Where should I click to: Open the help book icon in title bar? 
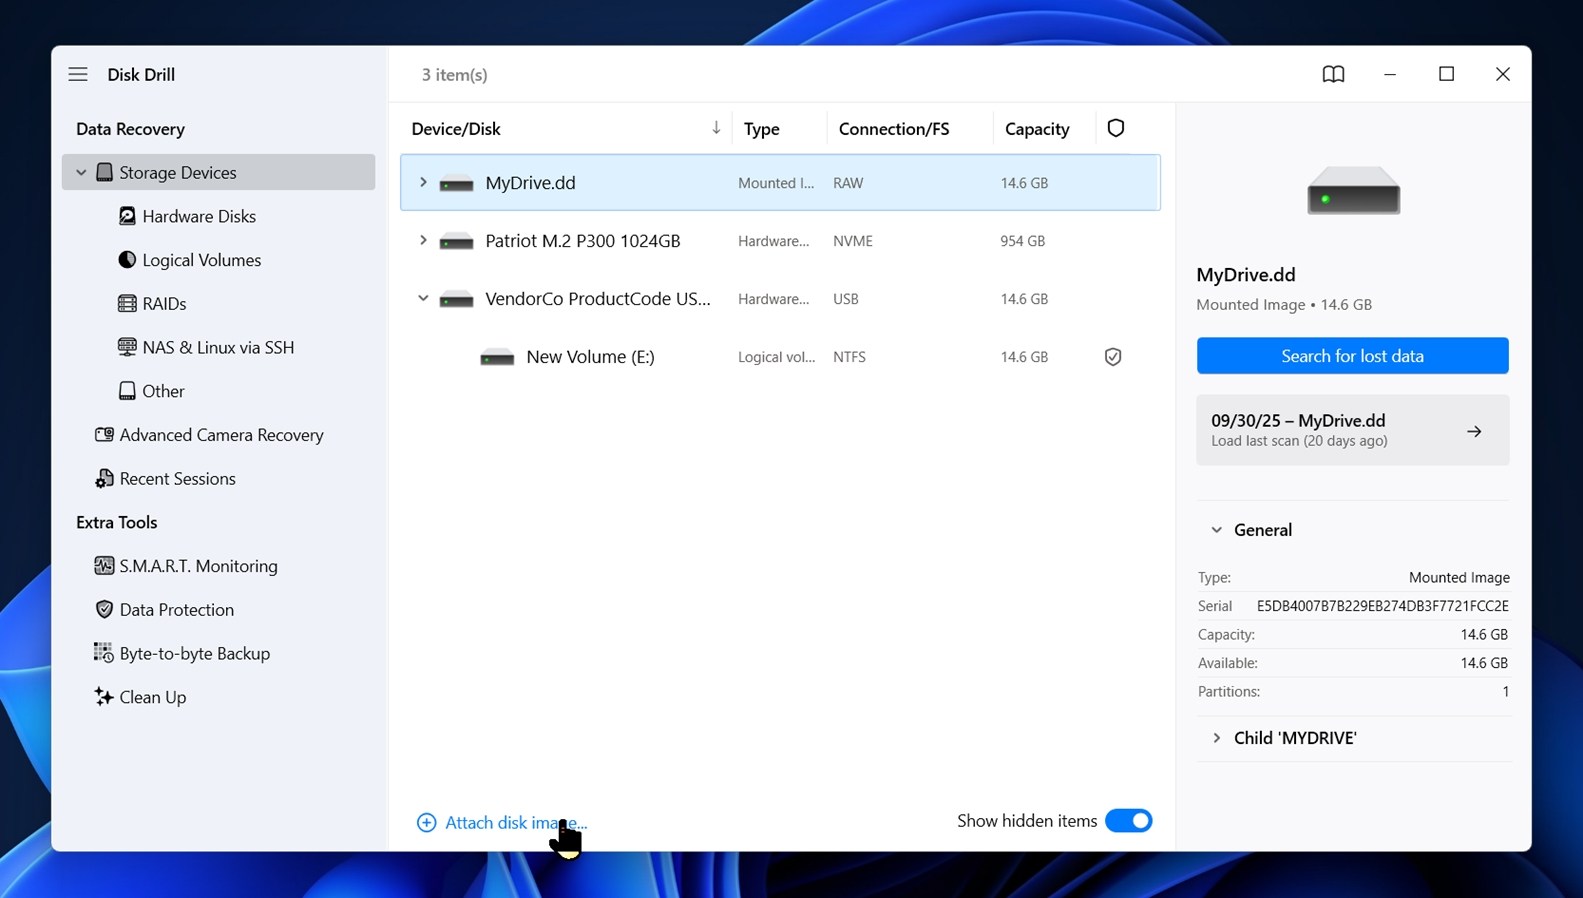pos(1333,74)
